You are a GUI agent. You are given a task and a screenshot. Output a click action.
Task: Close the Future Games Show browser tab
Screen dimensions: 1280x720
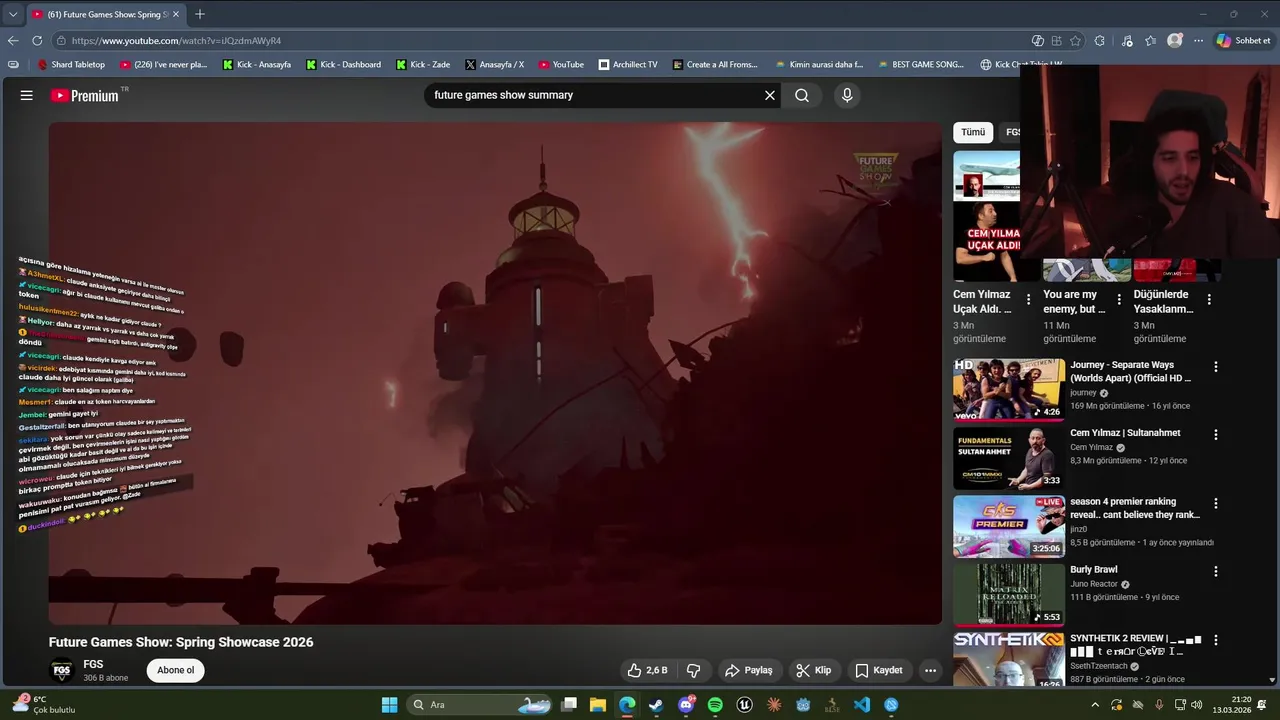coord(176,14)
